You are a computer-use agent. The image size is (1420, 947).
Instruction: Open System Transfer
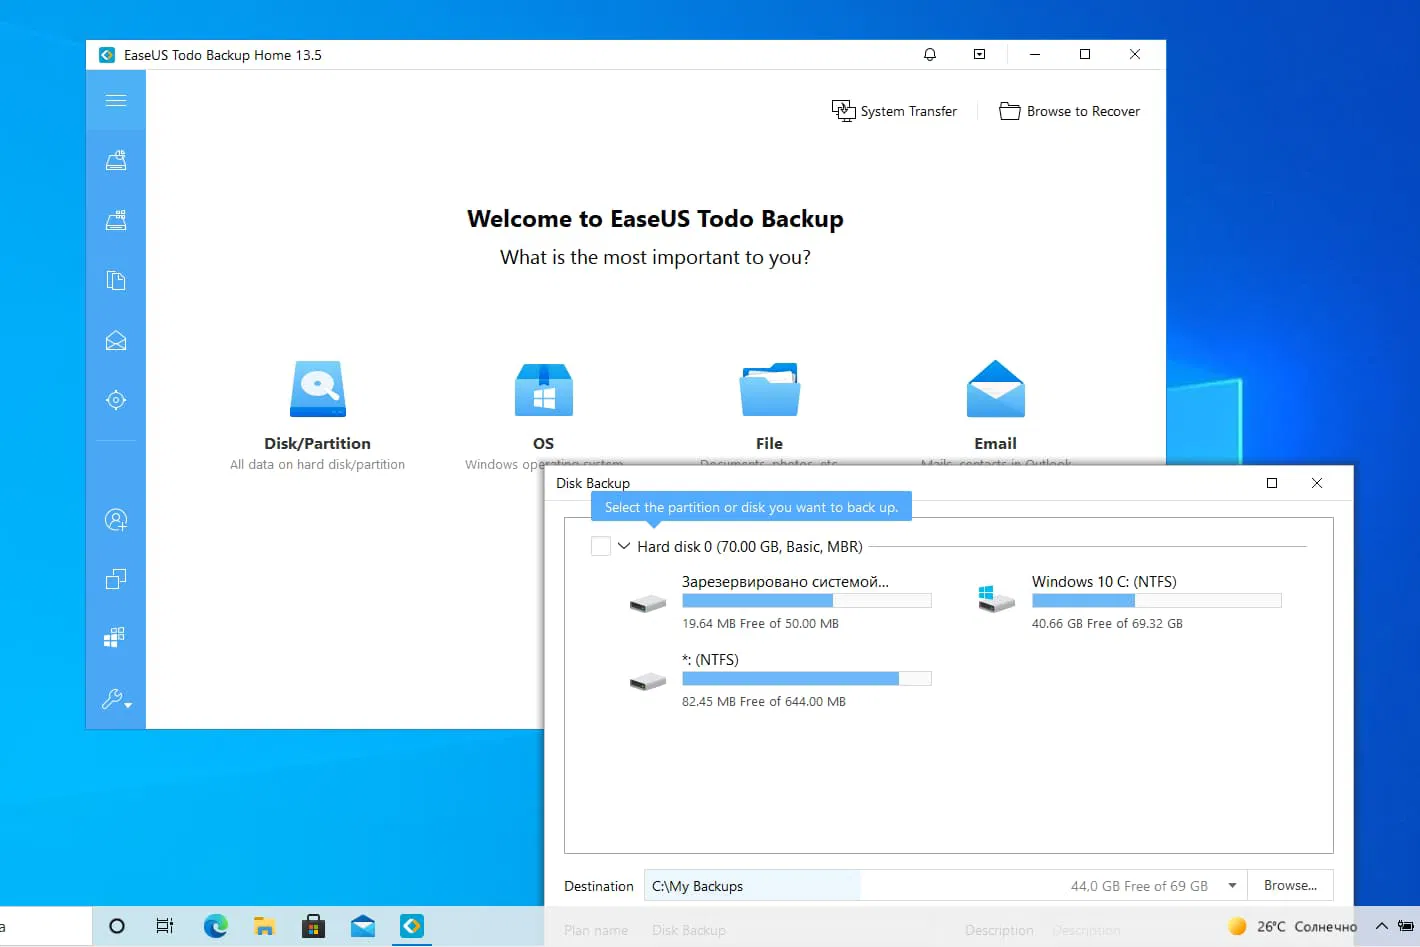click(x=894, y=111)
